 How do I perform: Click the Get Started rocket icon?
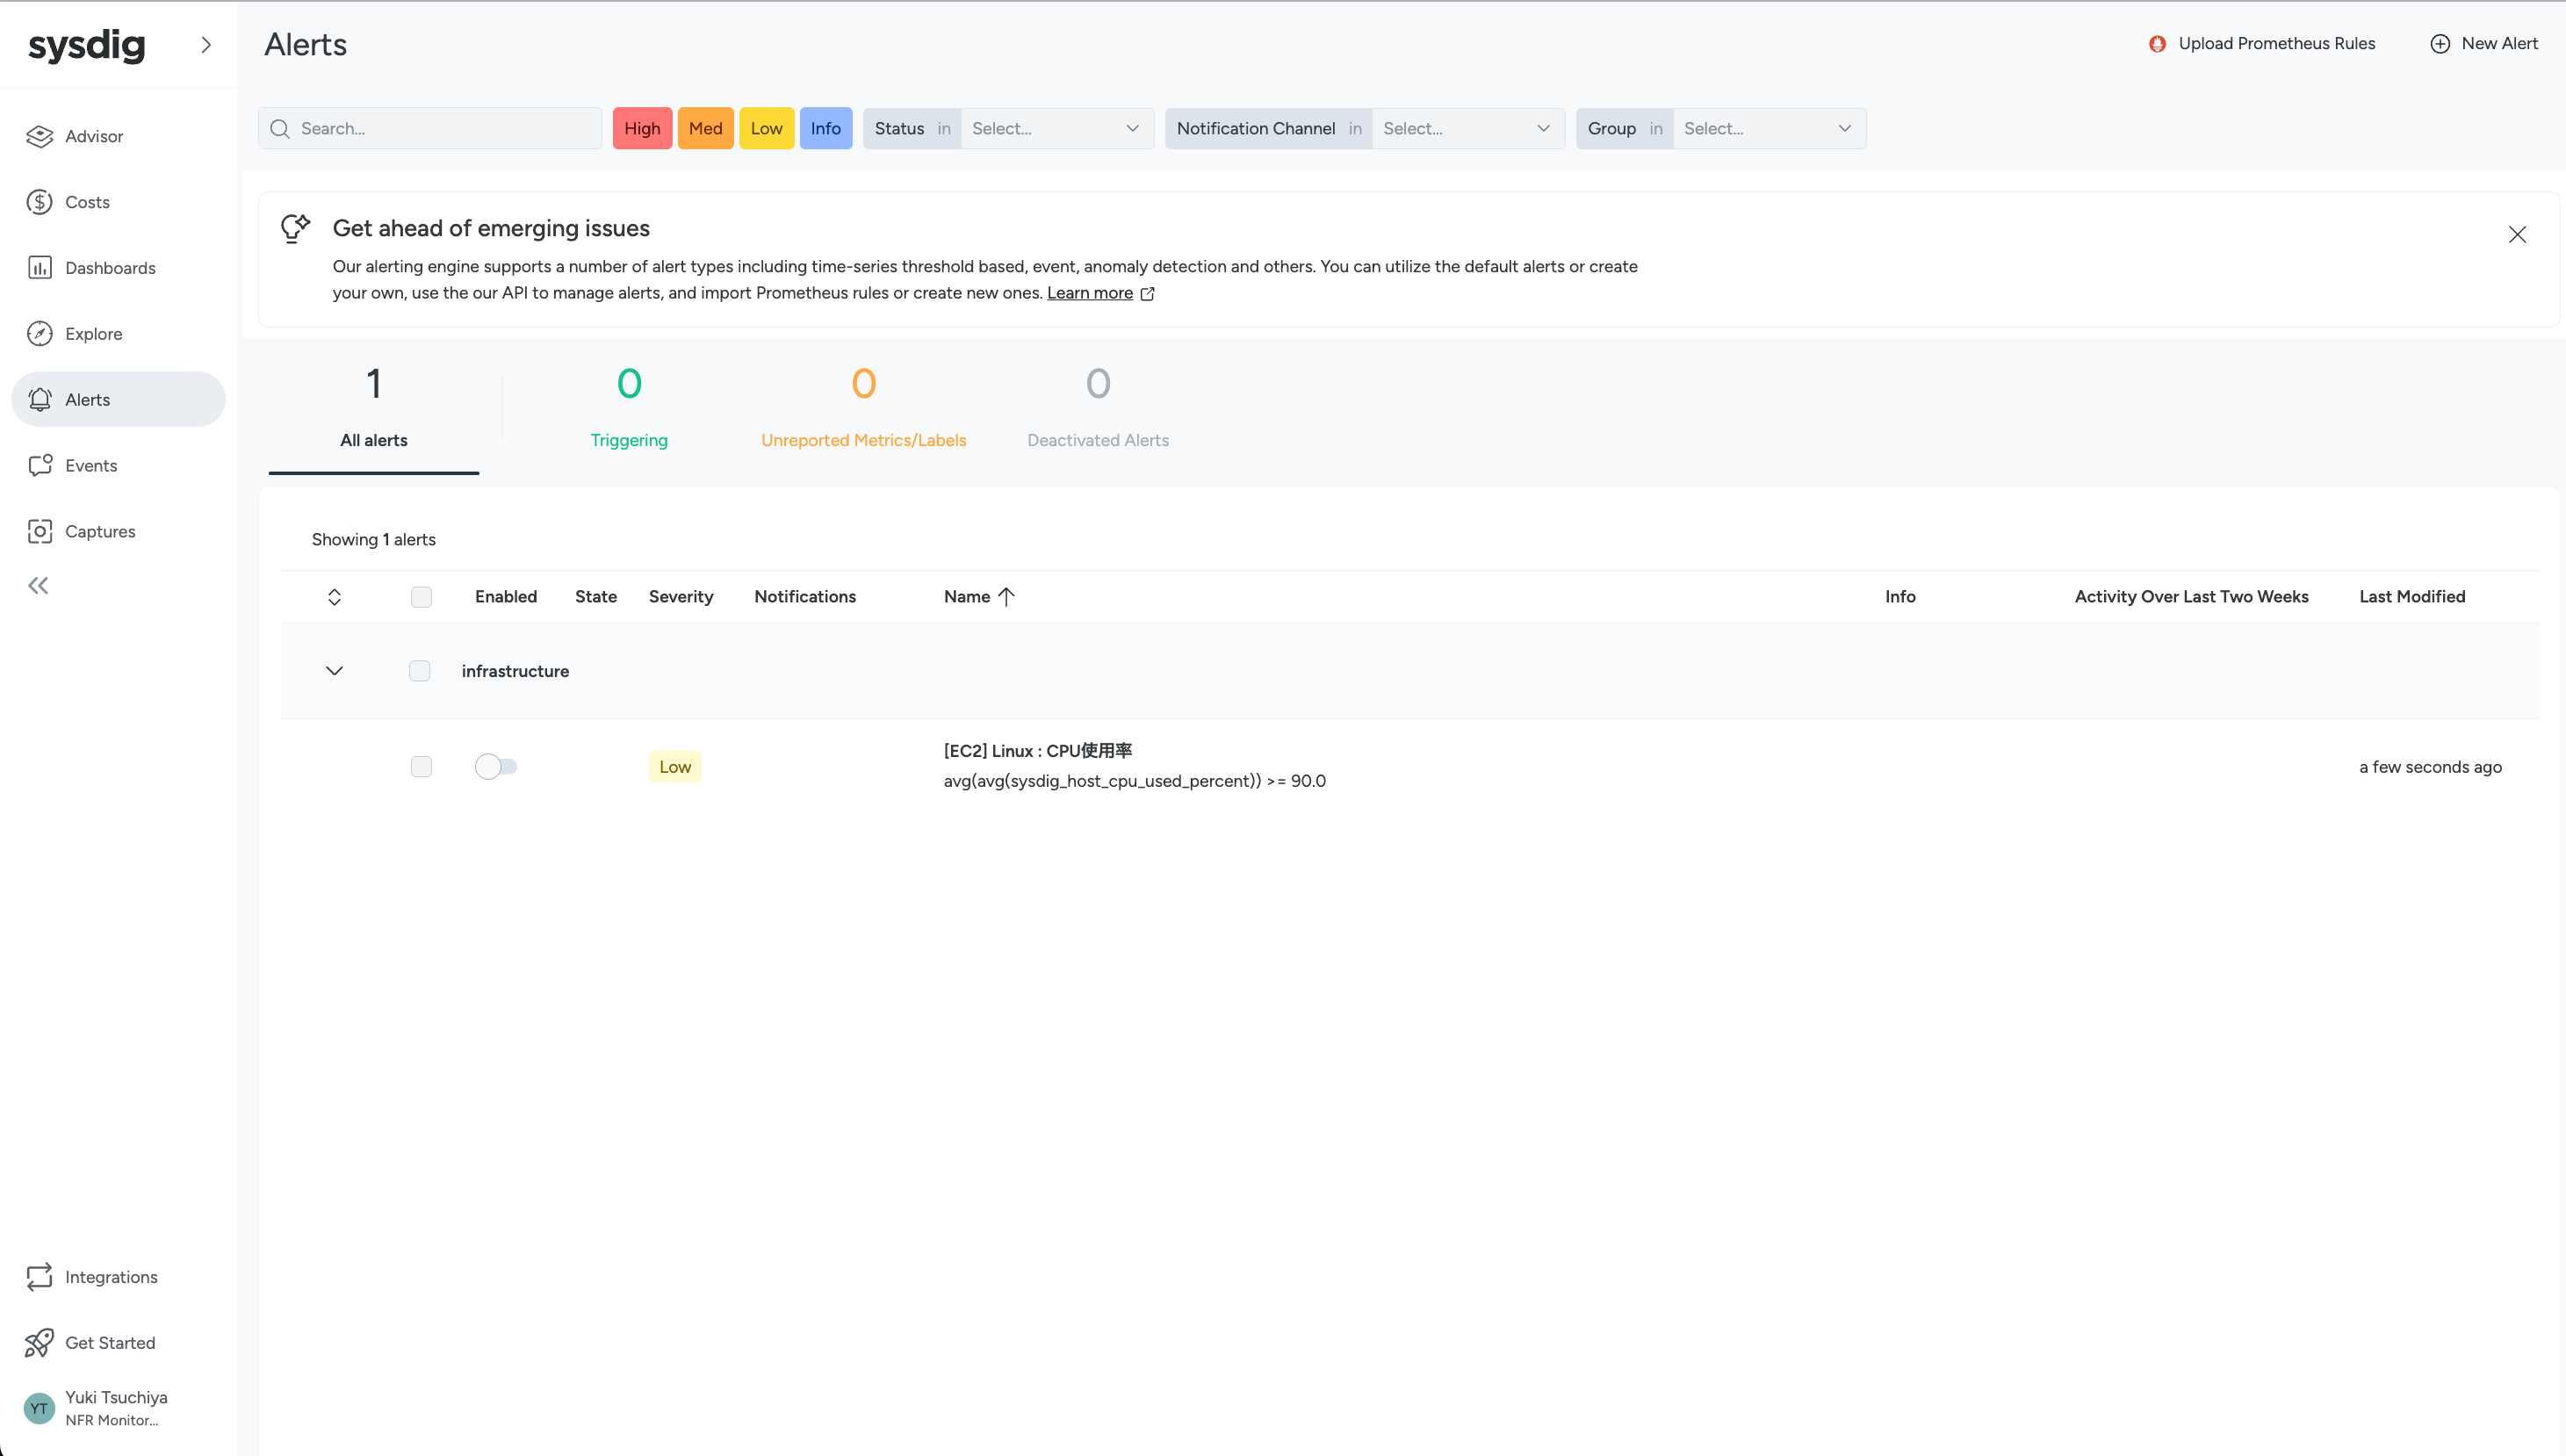pos(39,1343)
